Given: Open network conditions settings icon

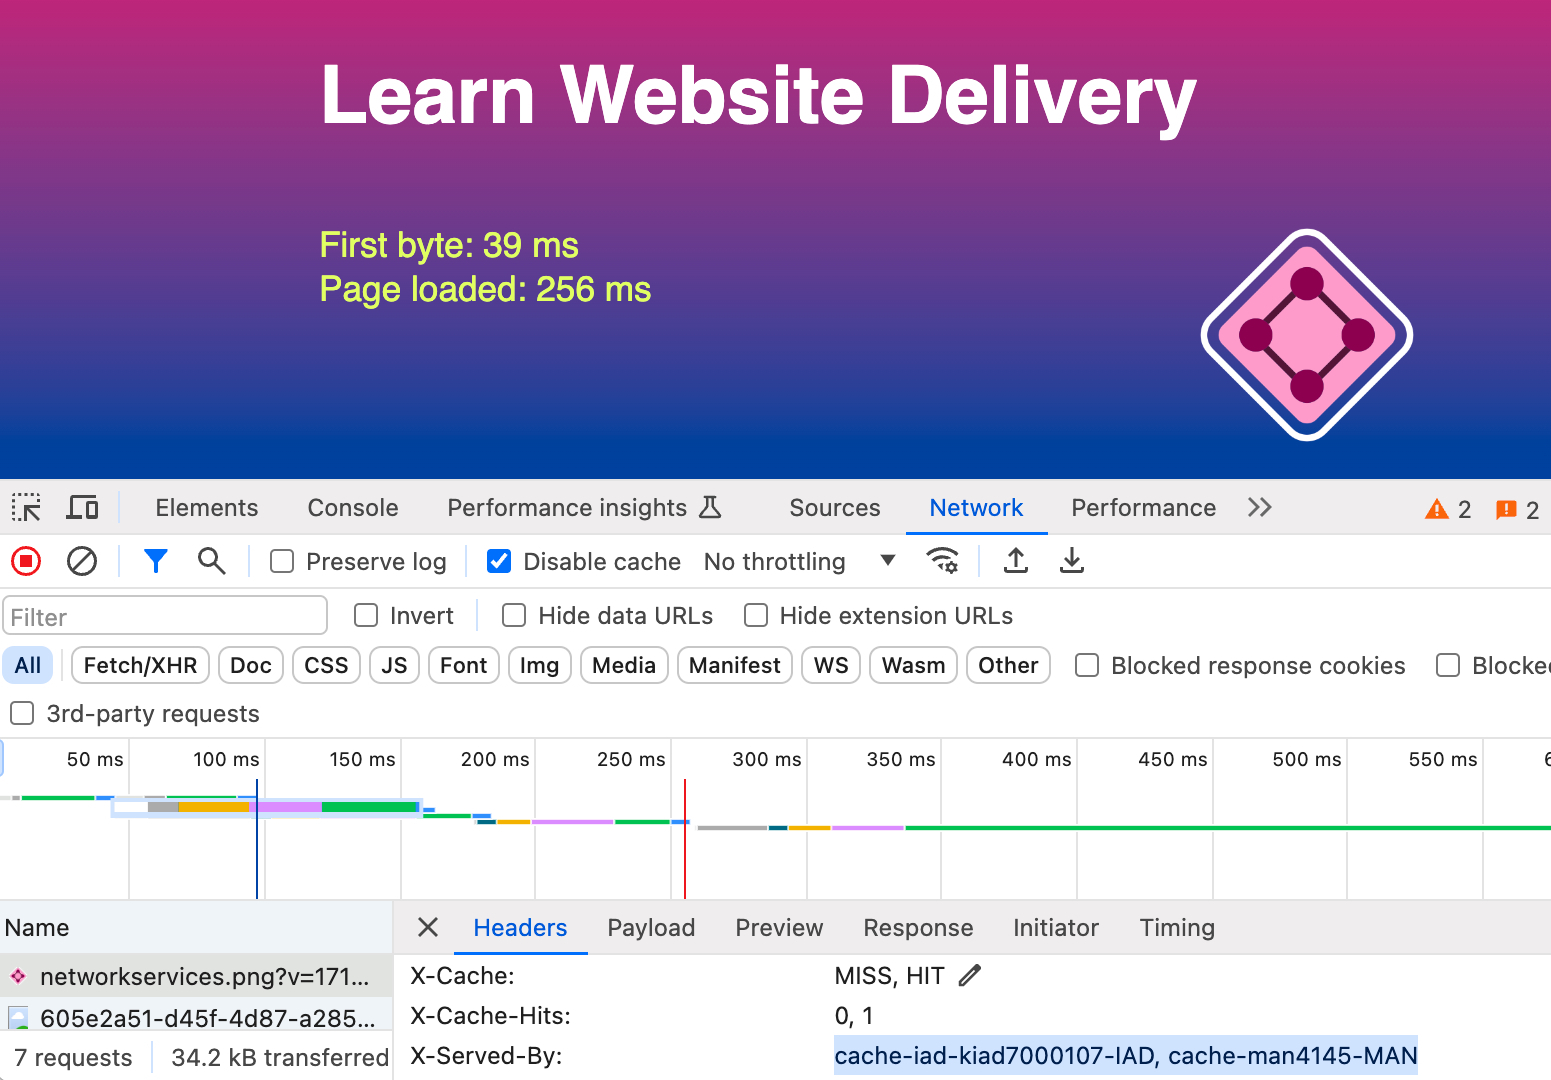Looking at the screenshot, I should [x=941, y=561].
